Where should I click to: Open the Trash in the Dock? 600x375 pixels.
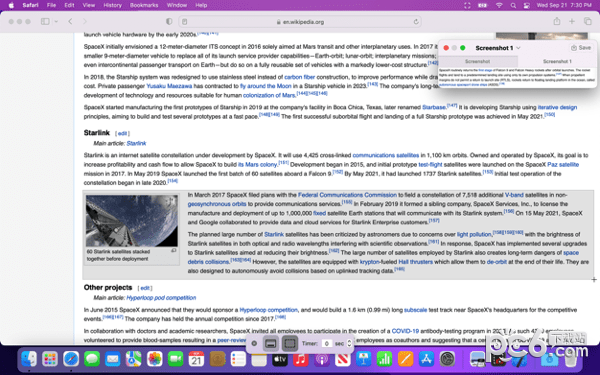tap(570, 359)
